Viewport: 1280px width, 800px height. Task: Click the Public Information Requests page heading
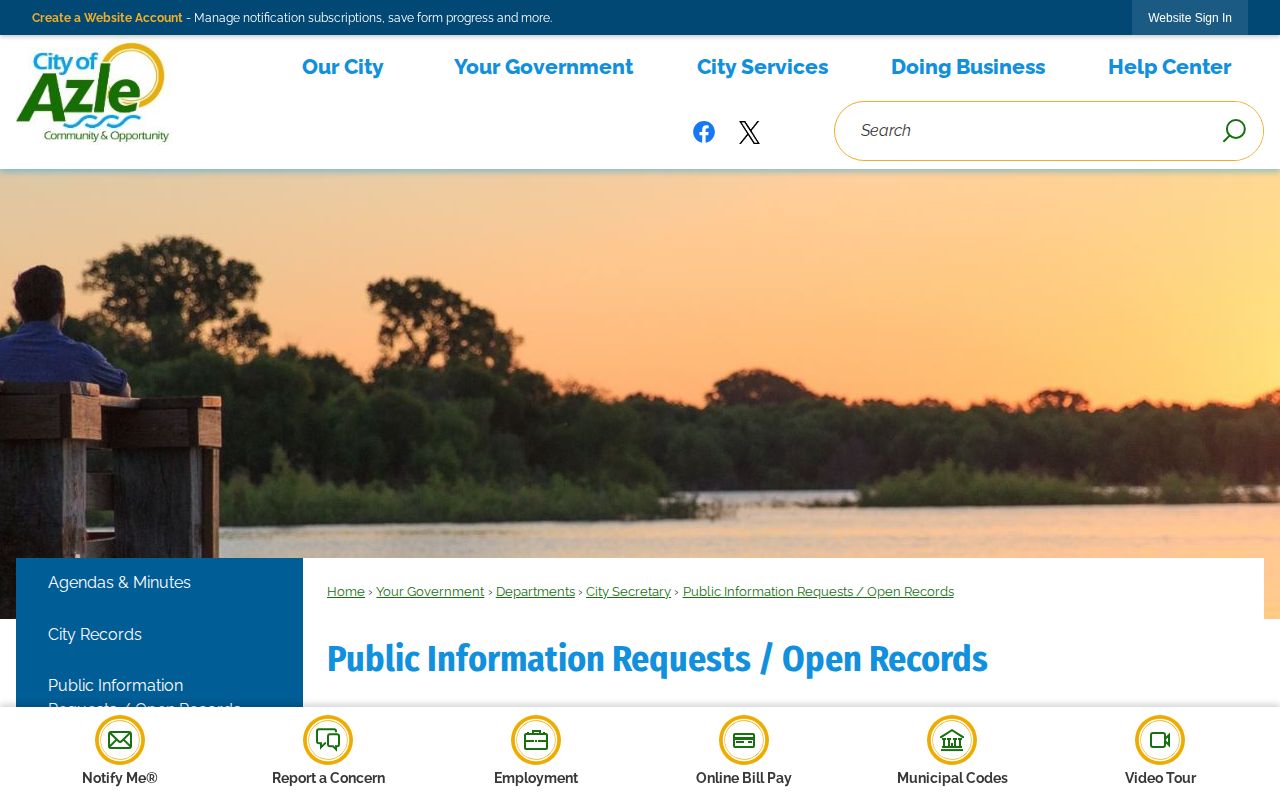(657, 660)
